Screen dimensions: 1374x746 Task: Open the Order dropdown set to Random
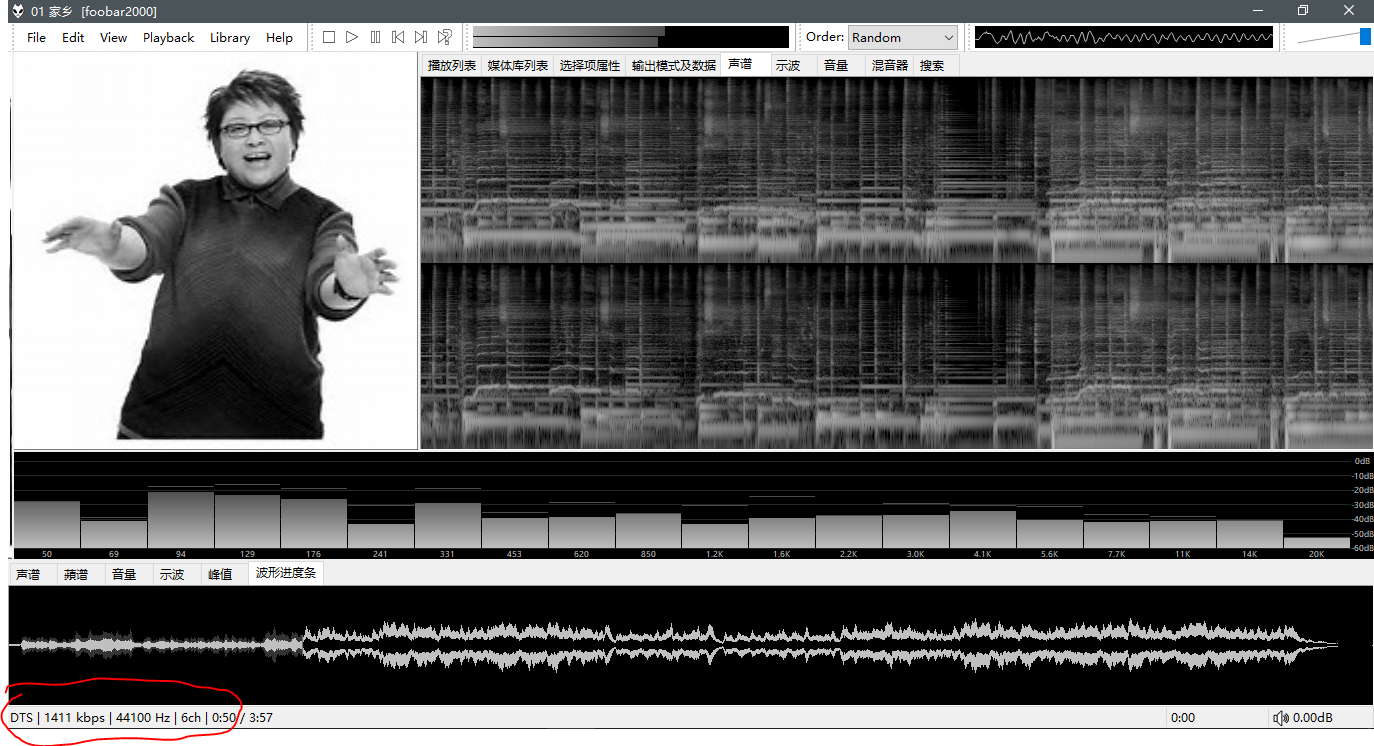902,37
